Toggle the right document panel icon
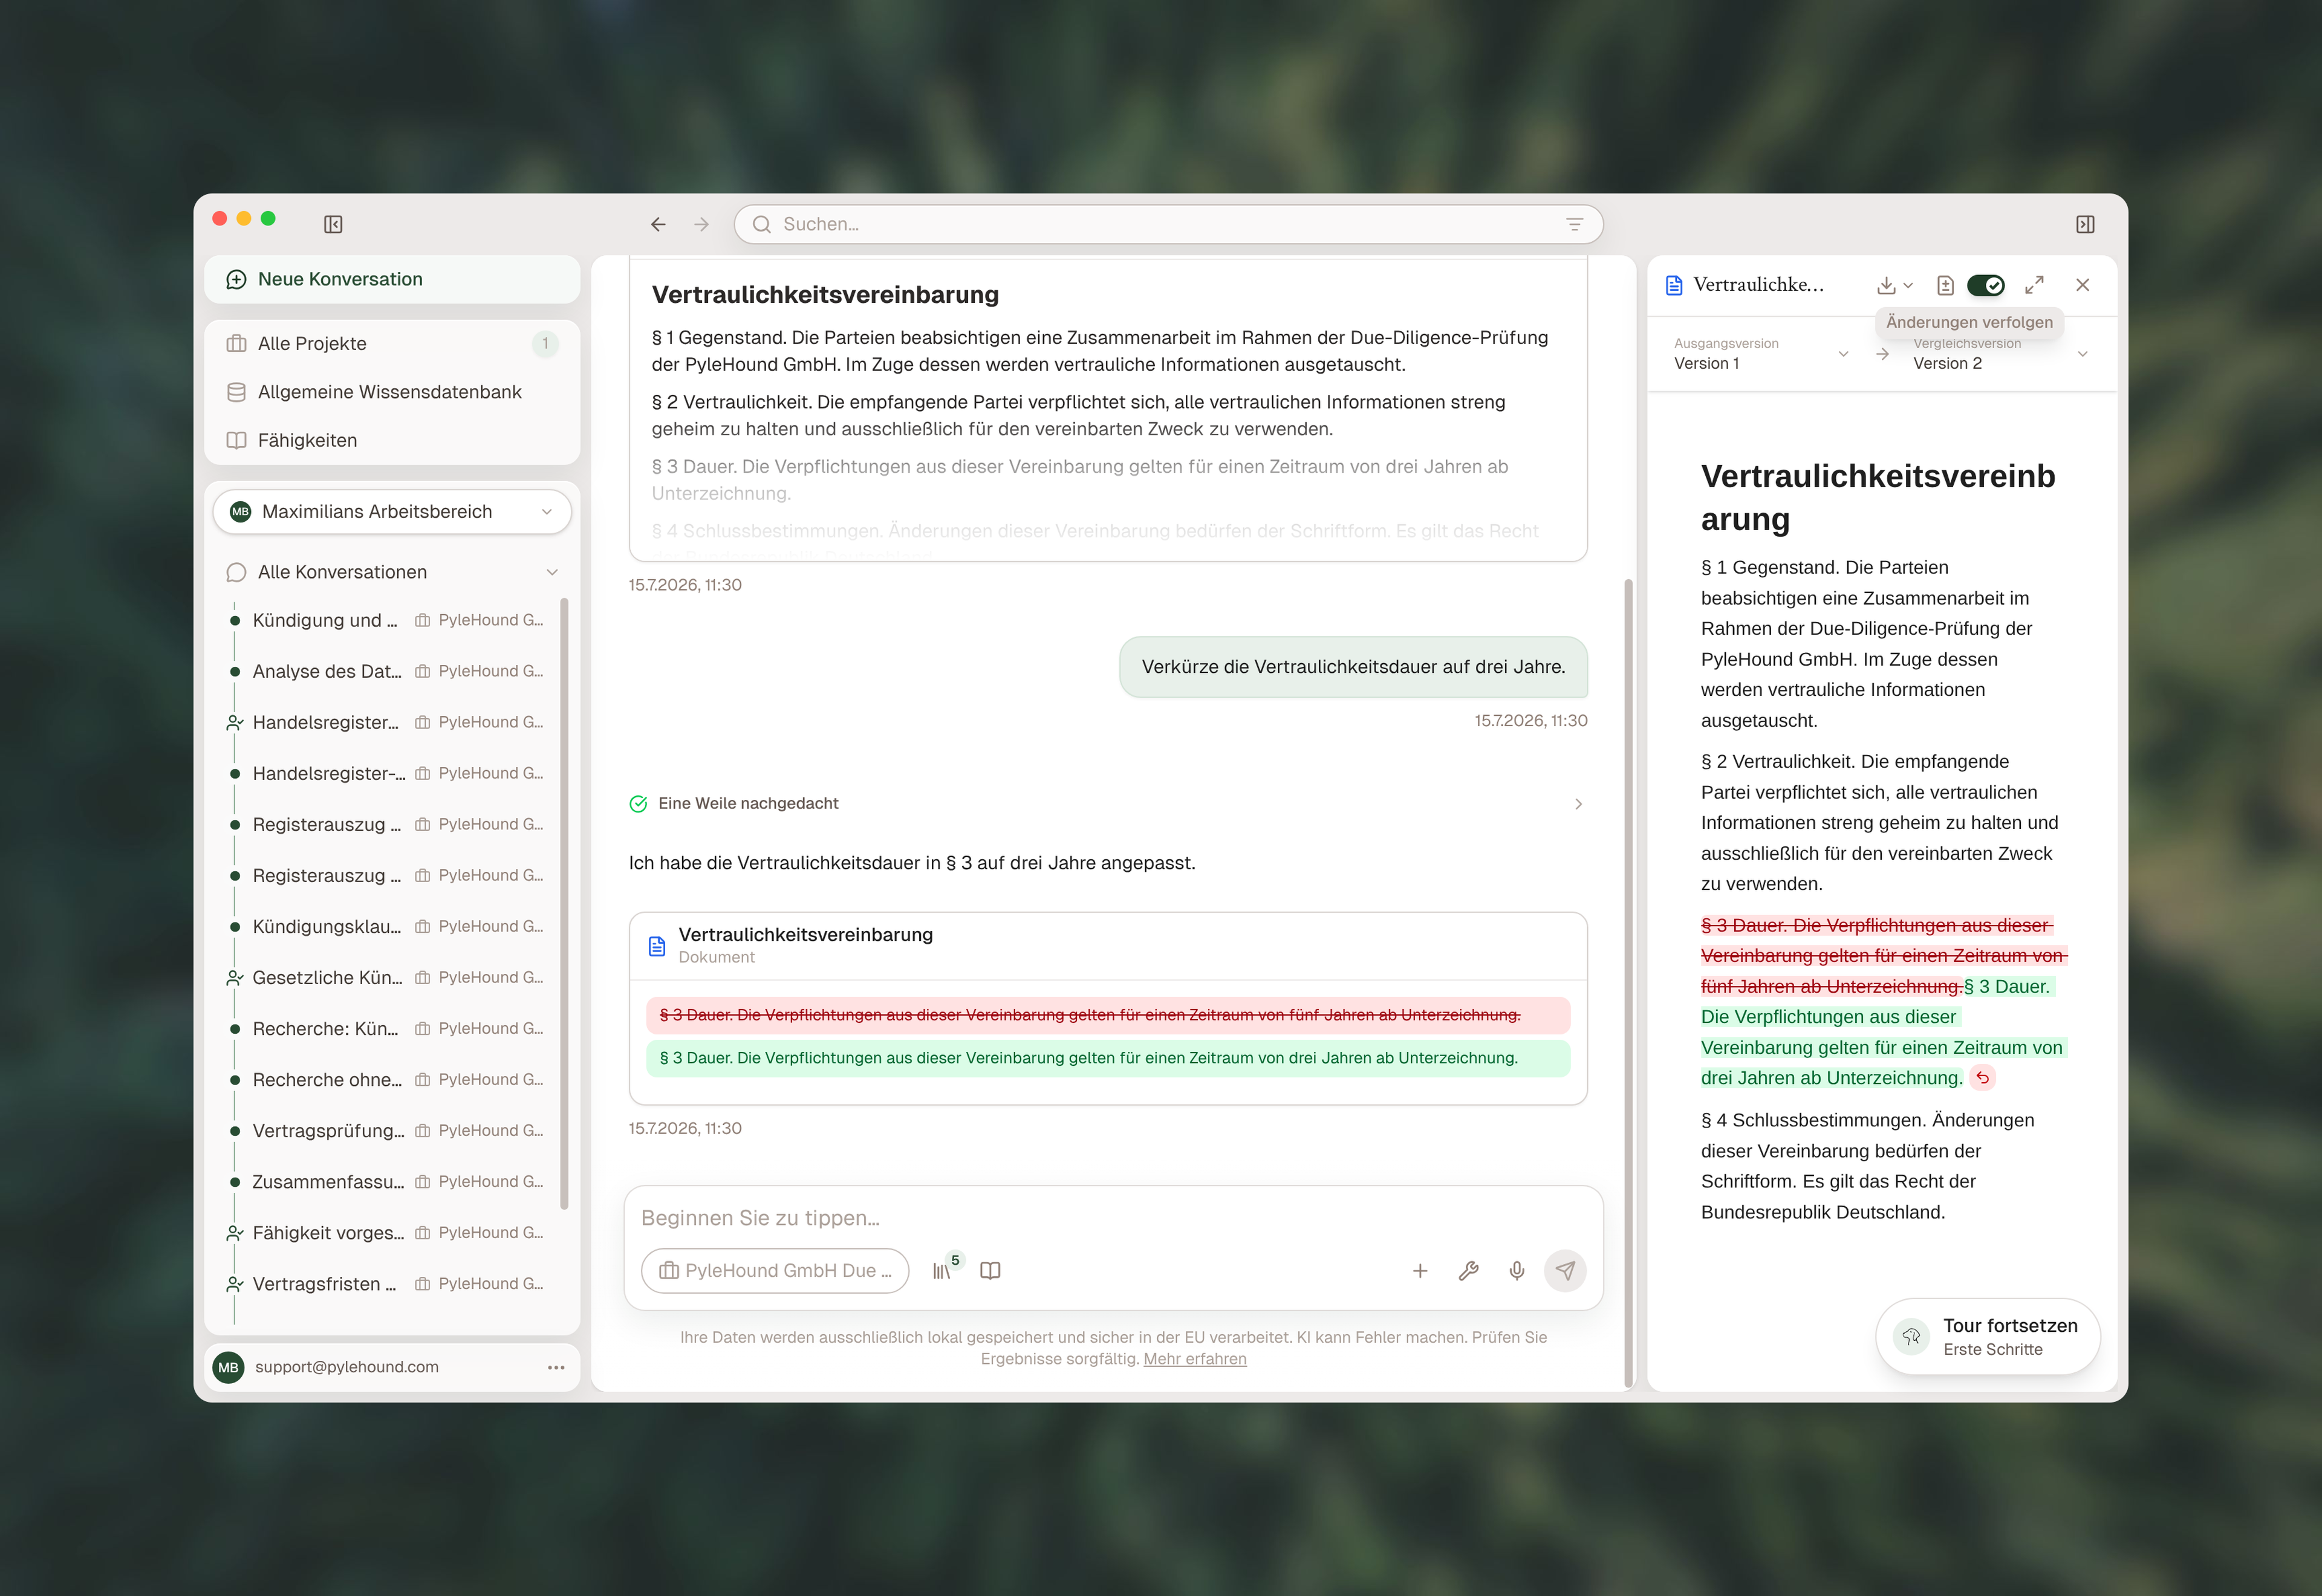The image size is (2322, 1596). tap(2085, 224)
